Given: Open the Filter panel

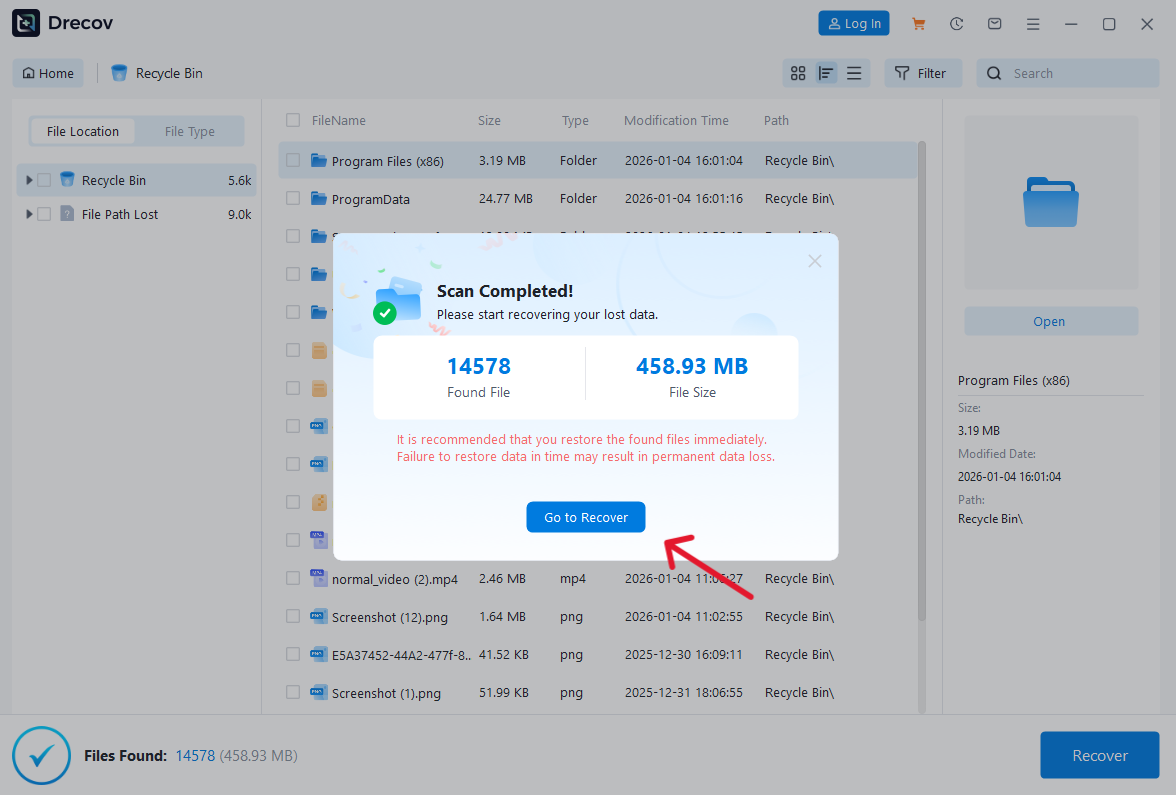Looking at the screenshot, I should (x=922, y=72).
